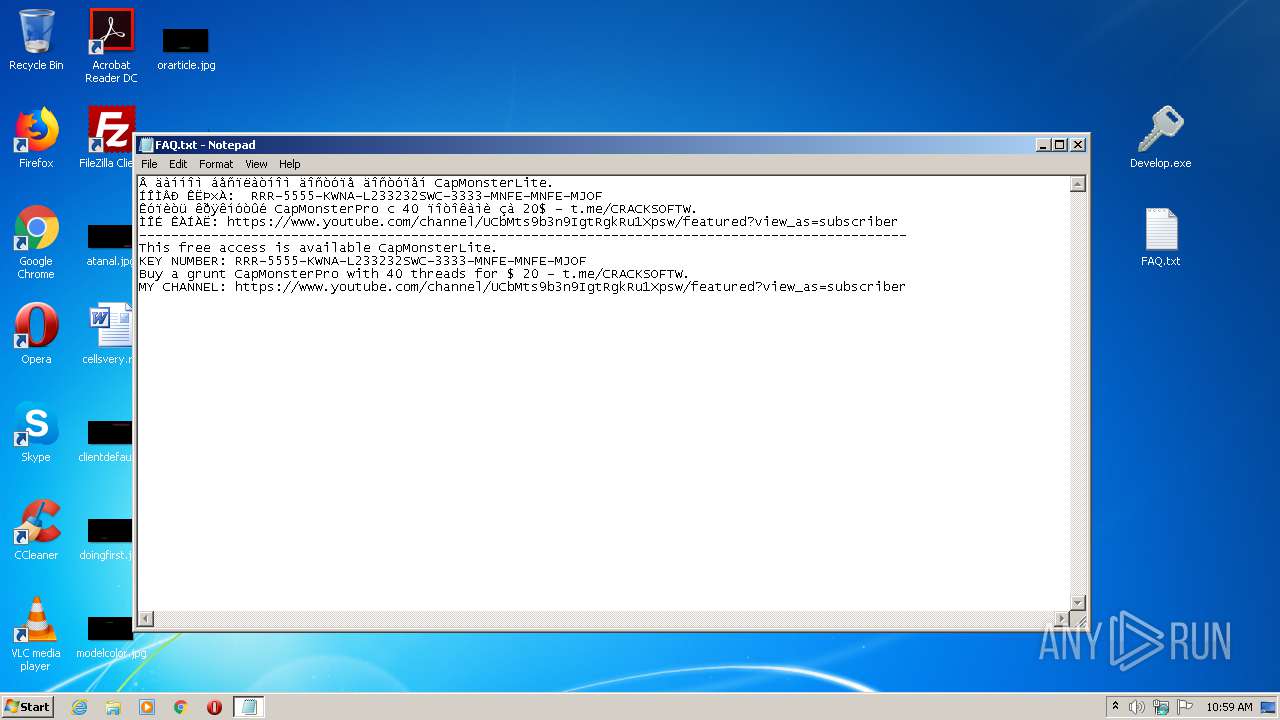Click line 'This free access is available CapMonsterLite.'
This screenshot has height=720, width=1280.
[318, 248]
